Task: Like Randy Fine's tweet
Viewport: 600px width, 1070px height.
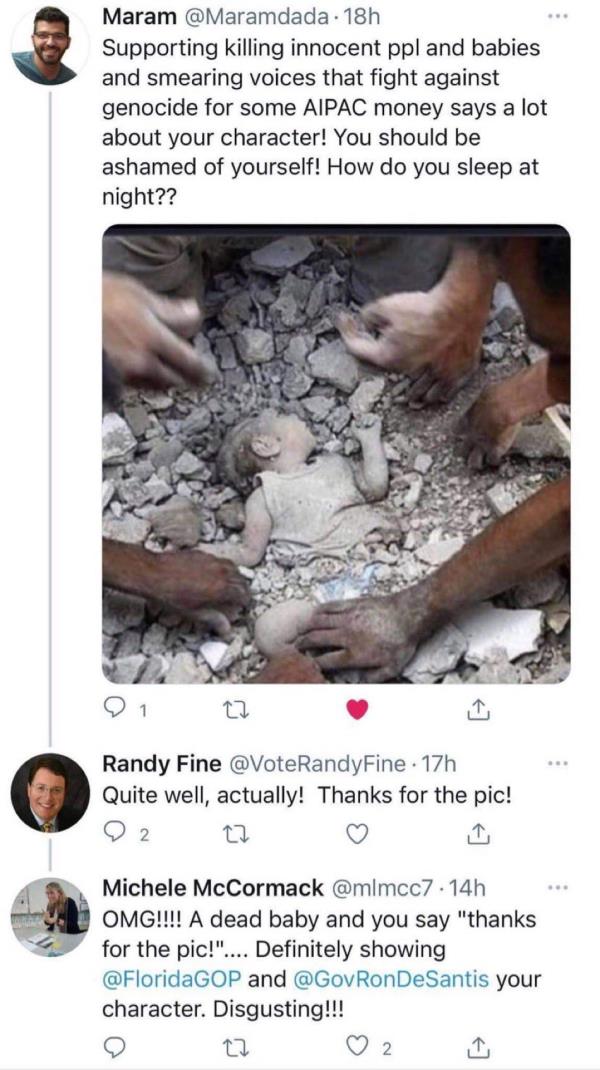Action: 357,833
